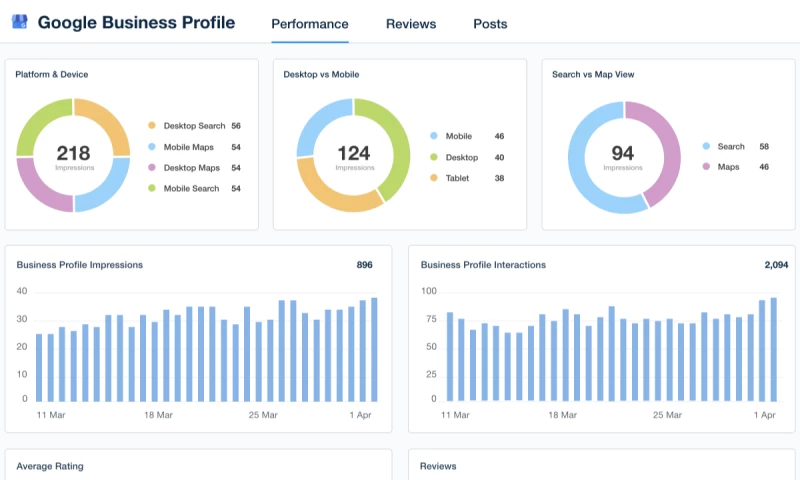The height and width of the screenshot is (480, 800).
Task: Click the last bar in Impressions chart
Action: coord(374,349)
